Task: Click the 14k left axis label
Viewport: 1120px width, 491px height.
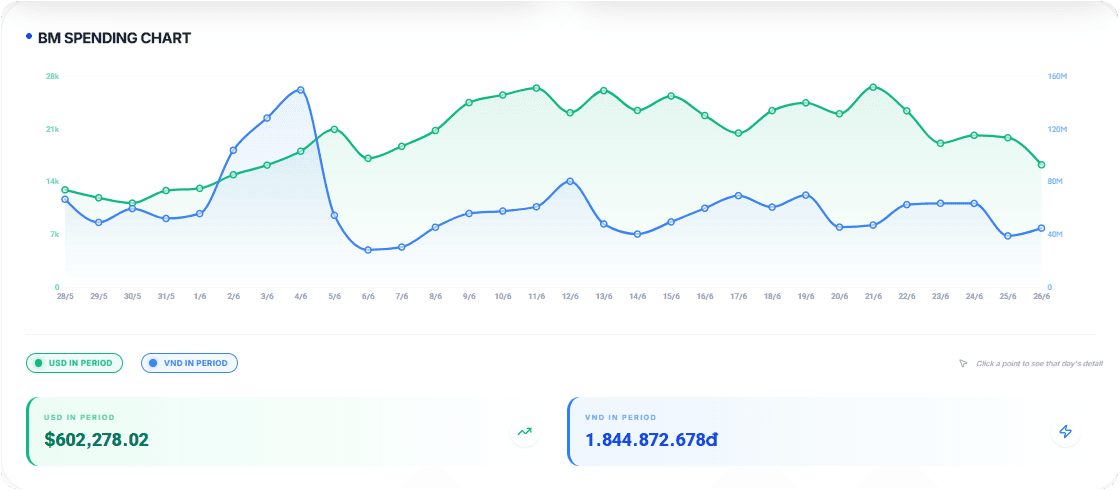Action: click(x=52, y=182)
